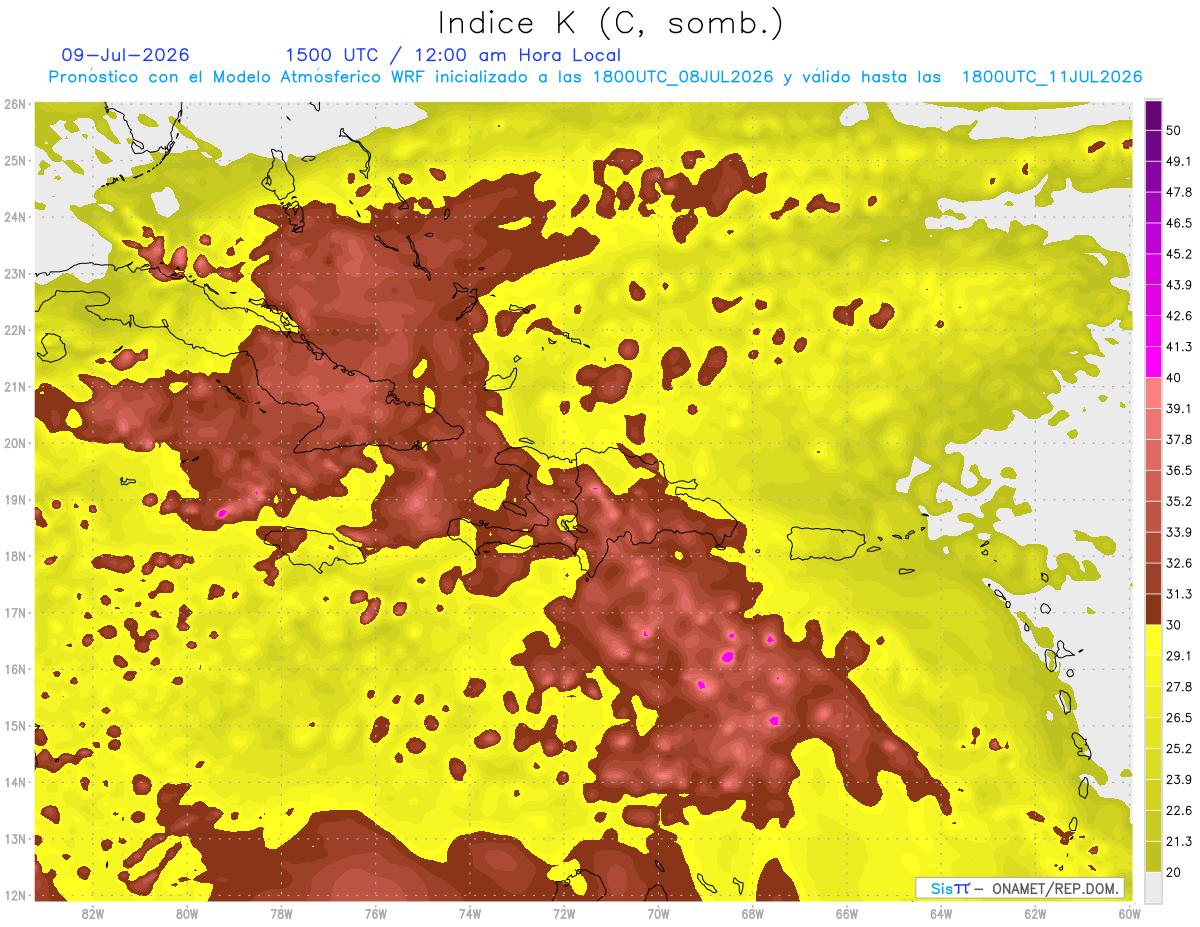Click the latitude axis label "25N"

point(14,161)
